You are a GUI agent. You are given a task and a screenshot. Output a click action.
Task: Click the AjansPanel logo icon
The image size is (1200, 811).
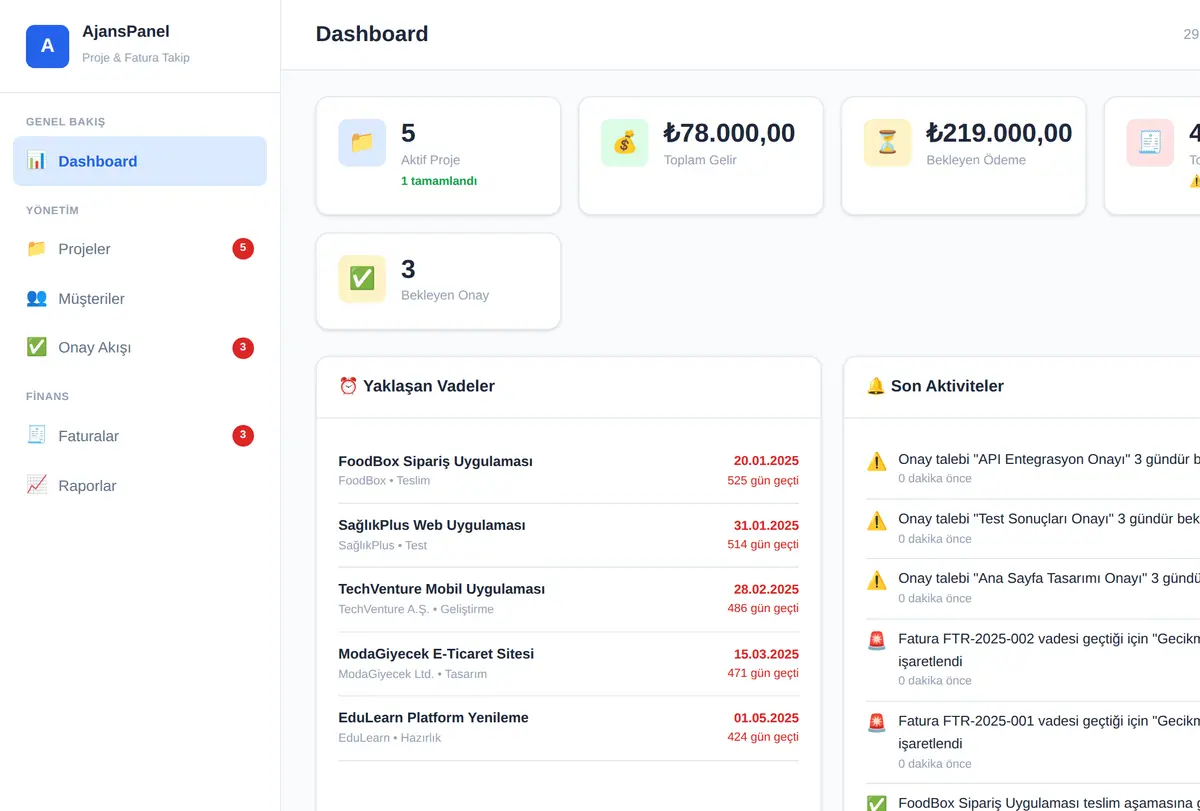[47, 46]
